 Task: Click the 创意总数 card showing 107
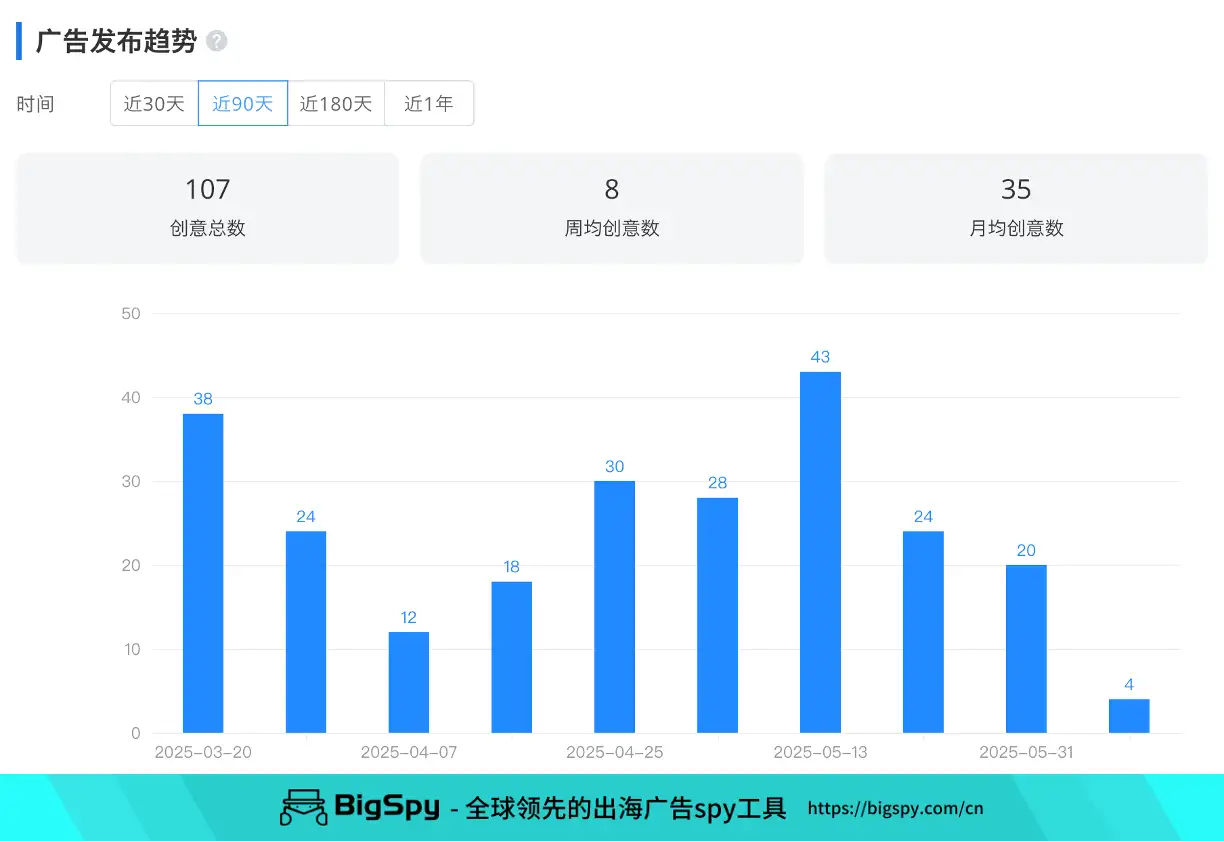click(207, 207)
